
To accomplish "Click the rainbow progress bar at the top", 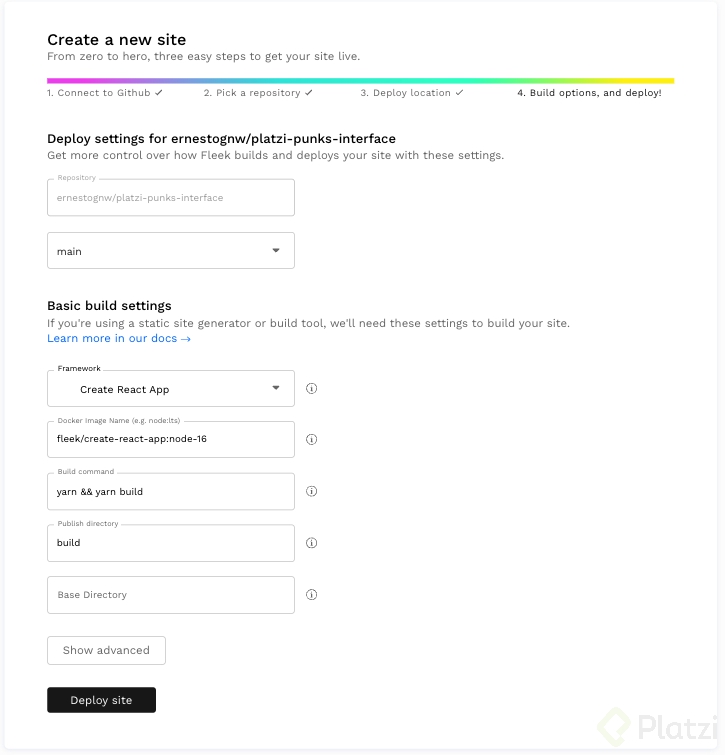I will point(361,81).
